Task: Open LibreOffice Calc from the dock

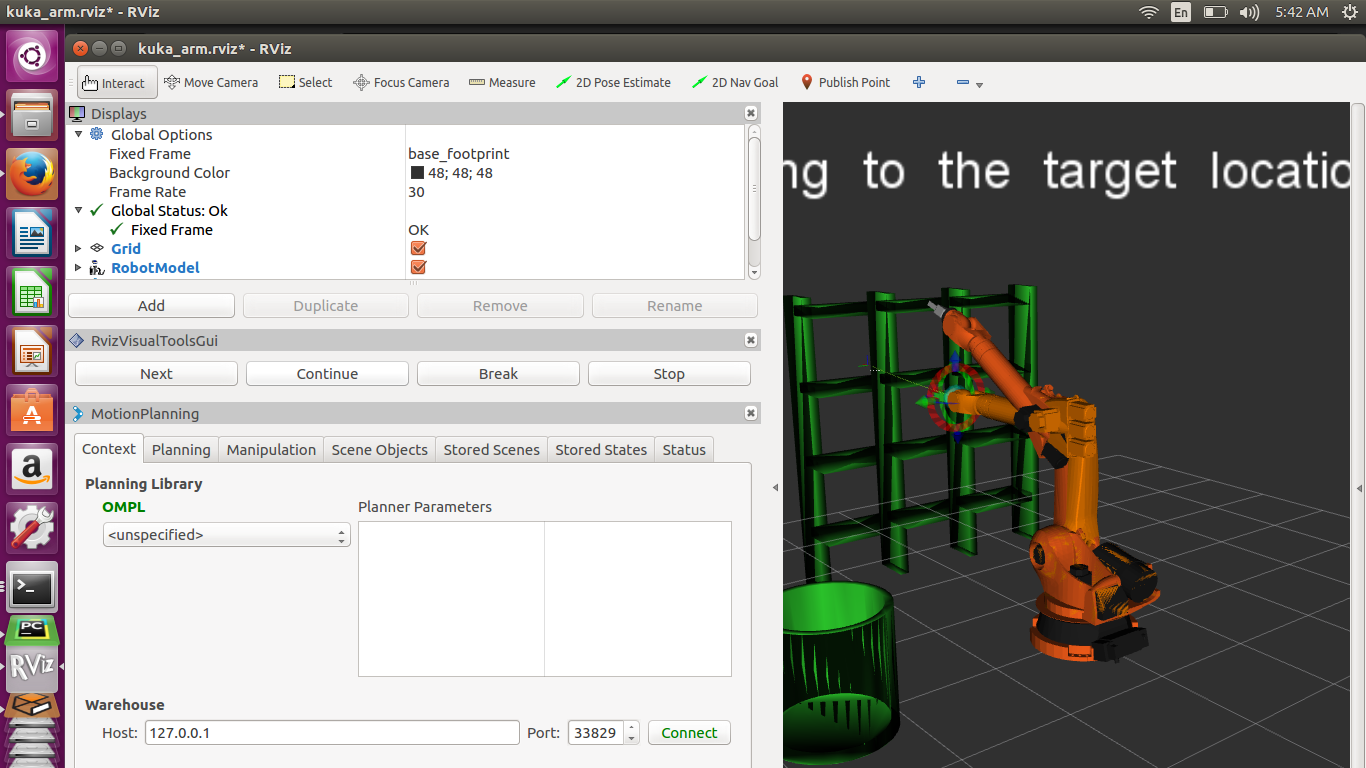Action: [x=33, y=292]
